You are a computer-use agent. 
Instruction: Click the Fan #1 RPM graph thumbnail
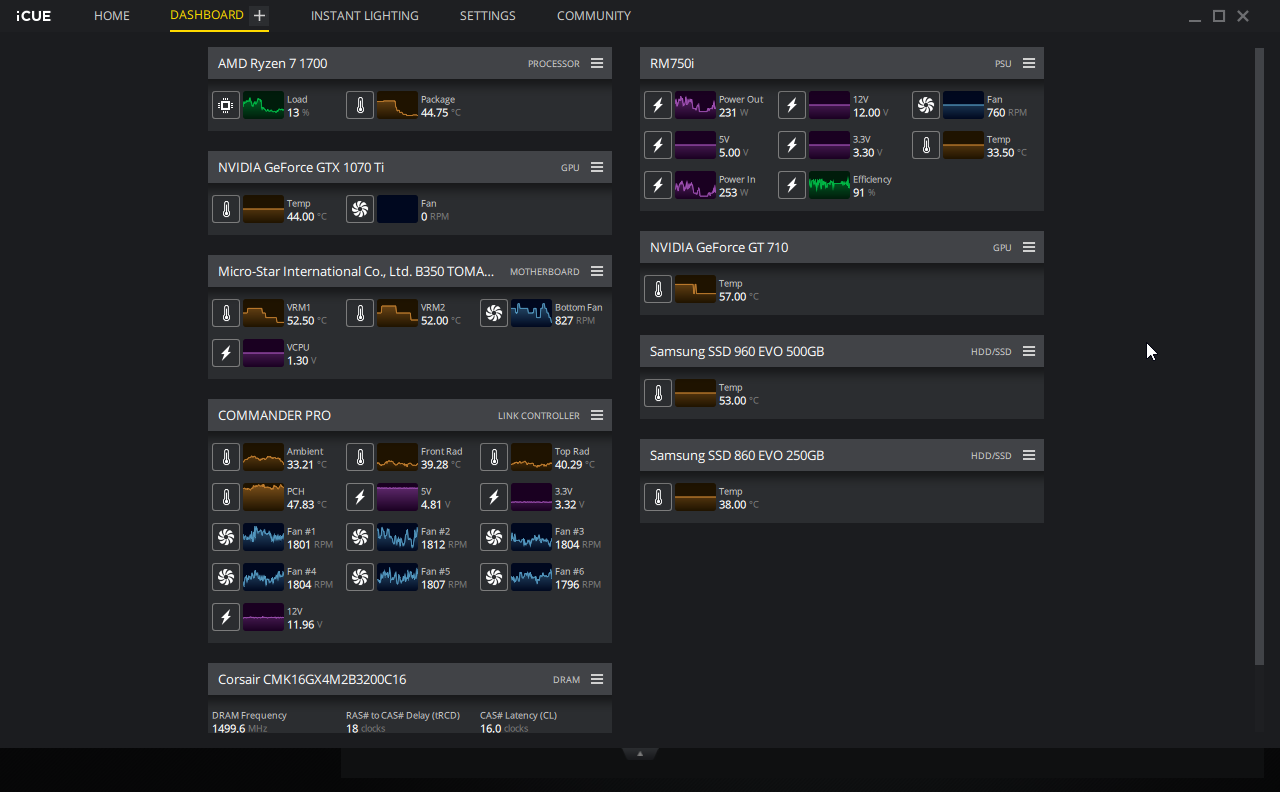264,537
